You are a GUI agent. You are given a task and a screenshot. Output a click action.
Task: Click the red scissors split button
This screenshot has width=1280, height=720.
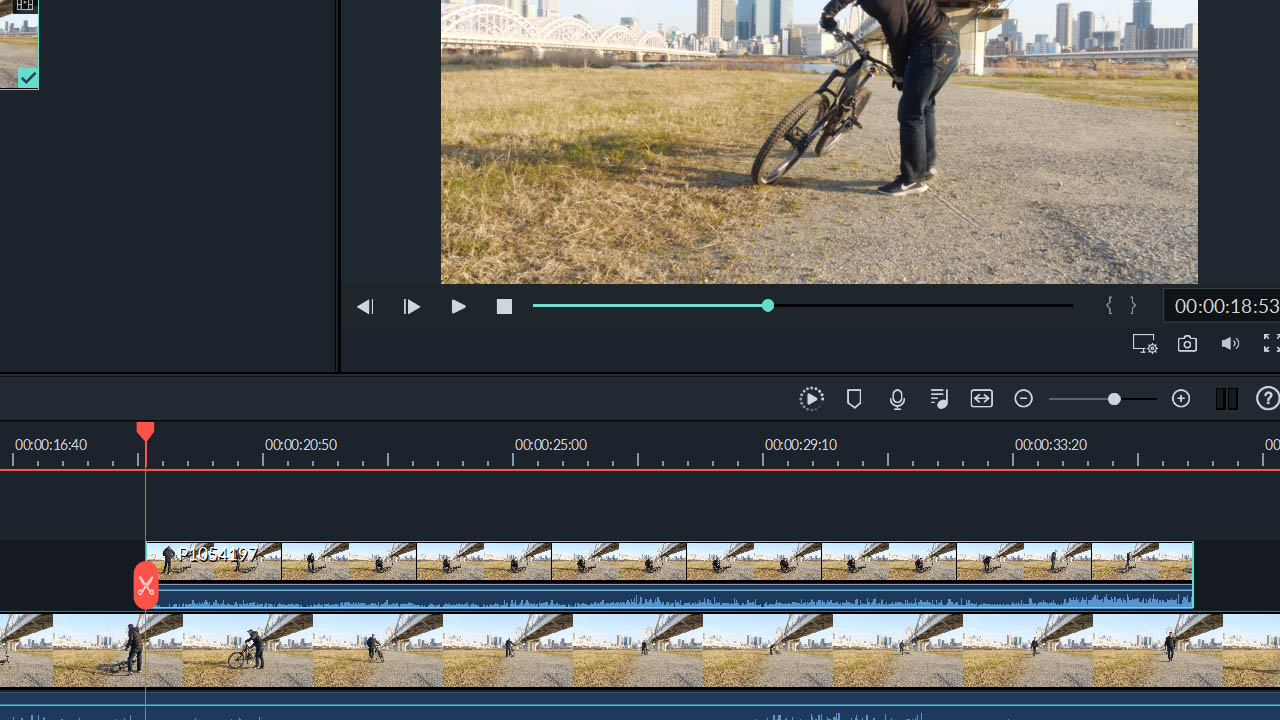(x=146, y=586)
